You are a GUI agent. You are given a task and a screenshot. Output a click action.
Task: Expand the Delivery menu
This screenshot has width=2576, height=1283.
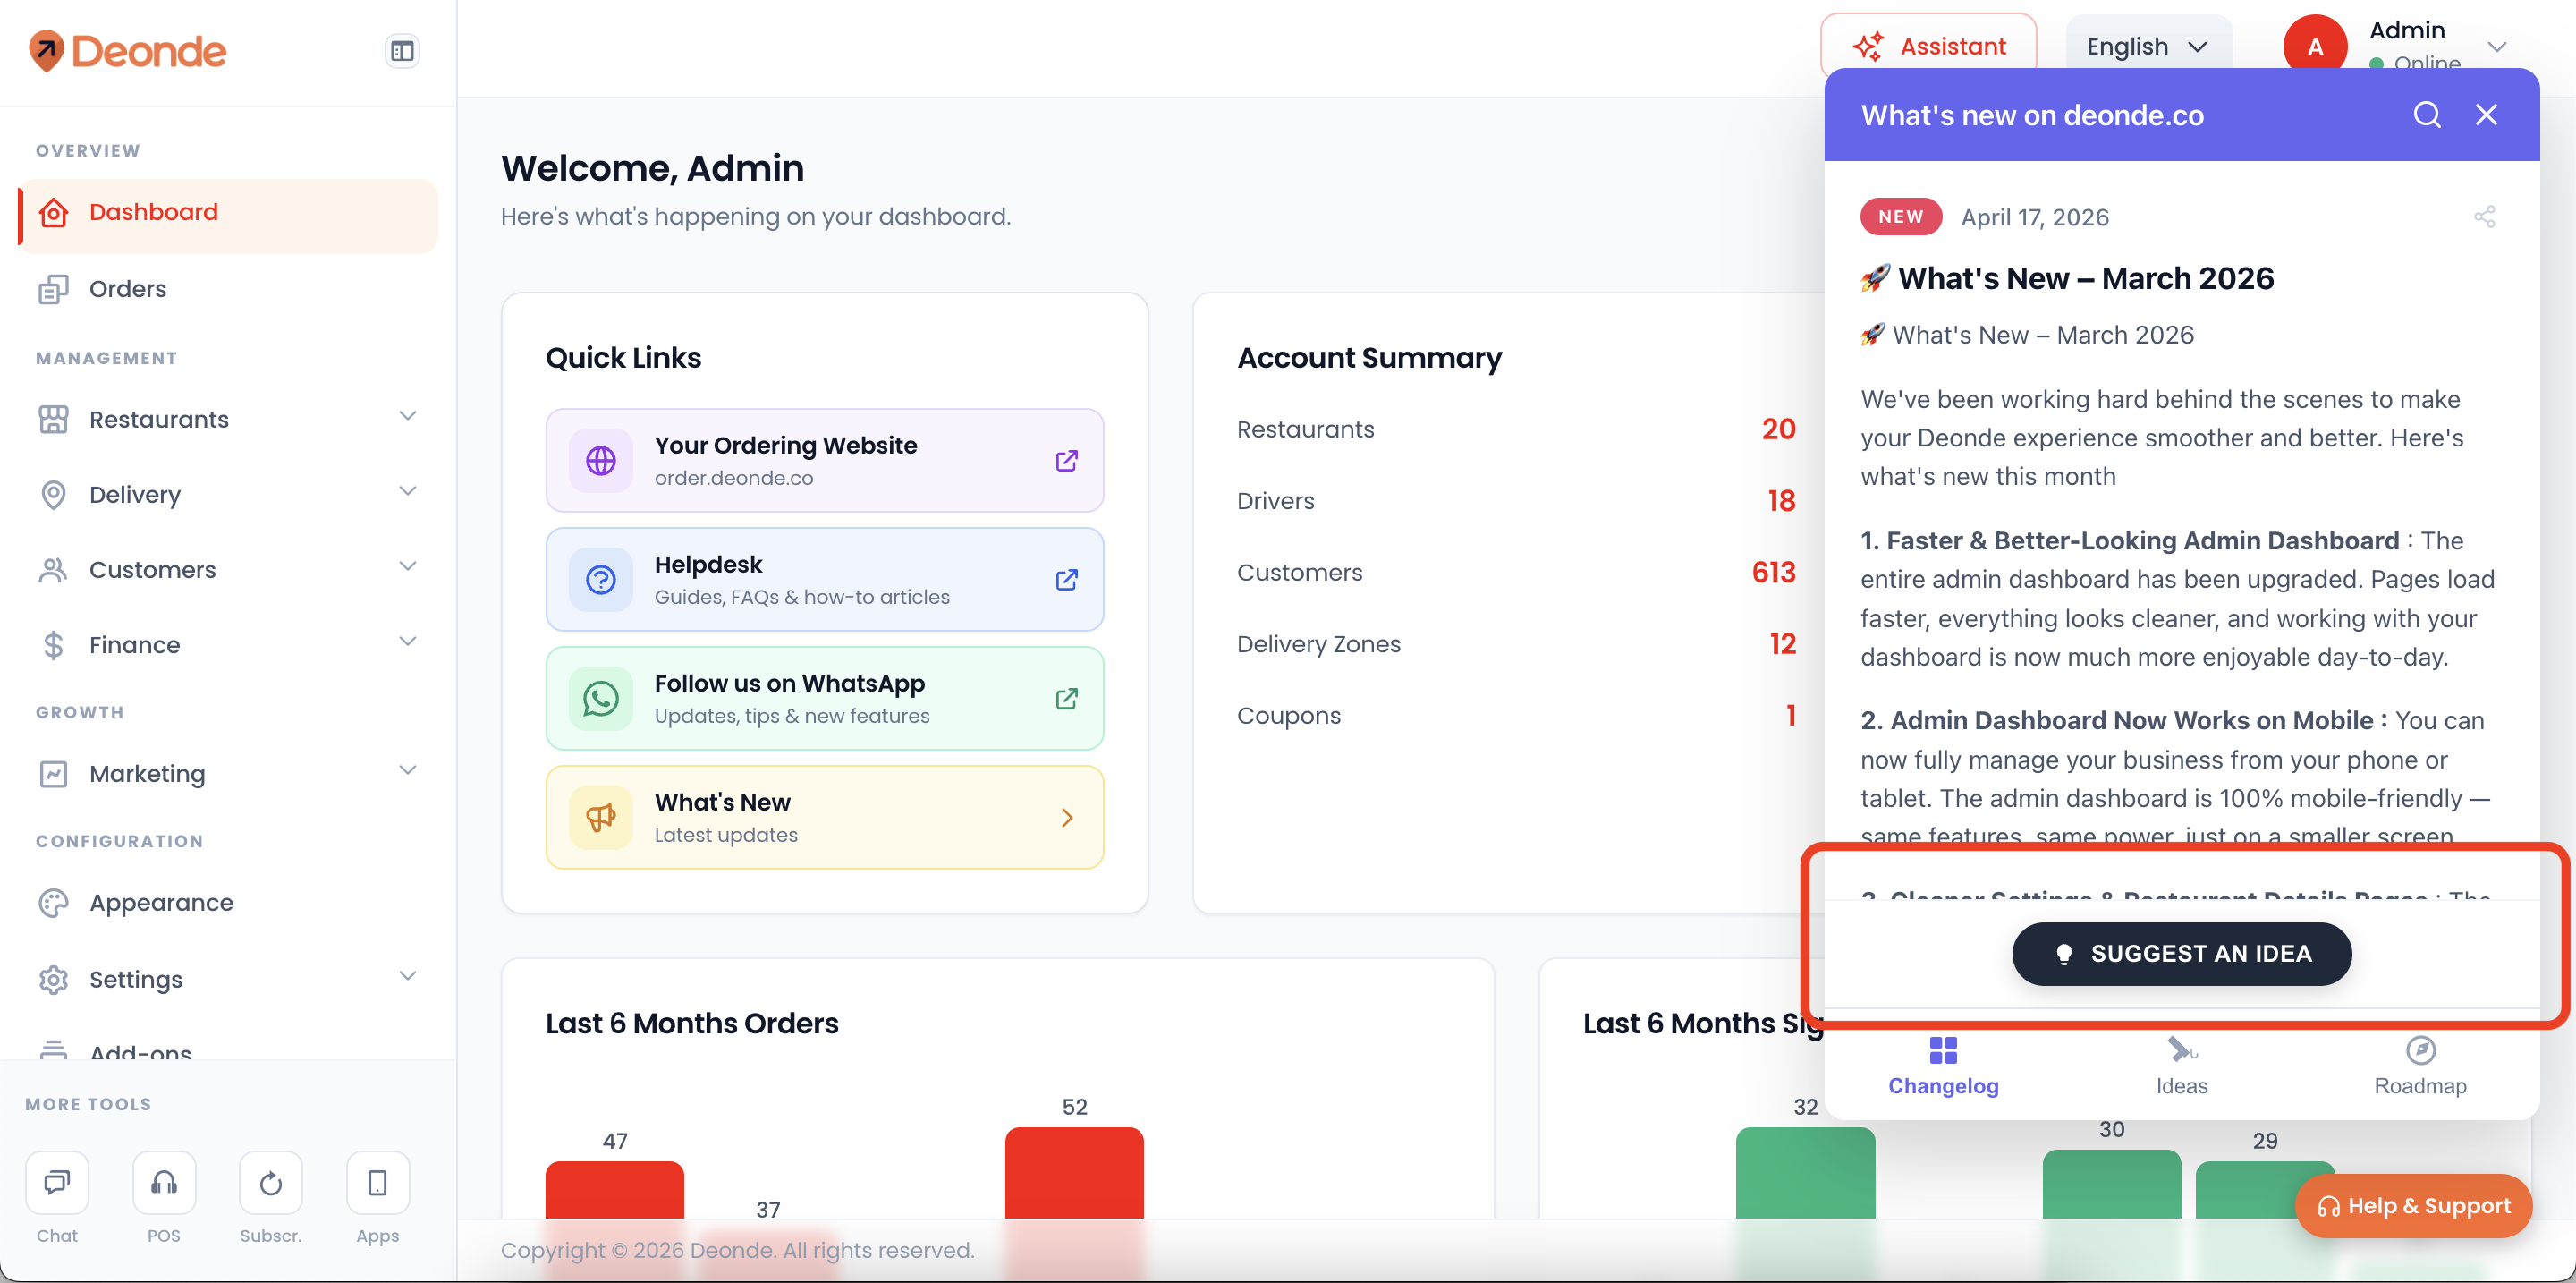tap(228, 494)
